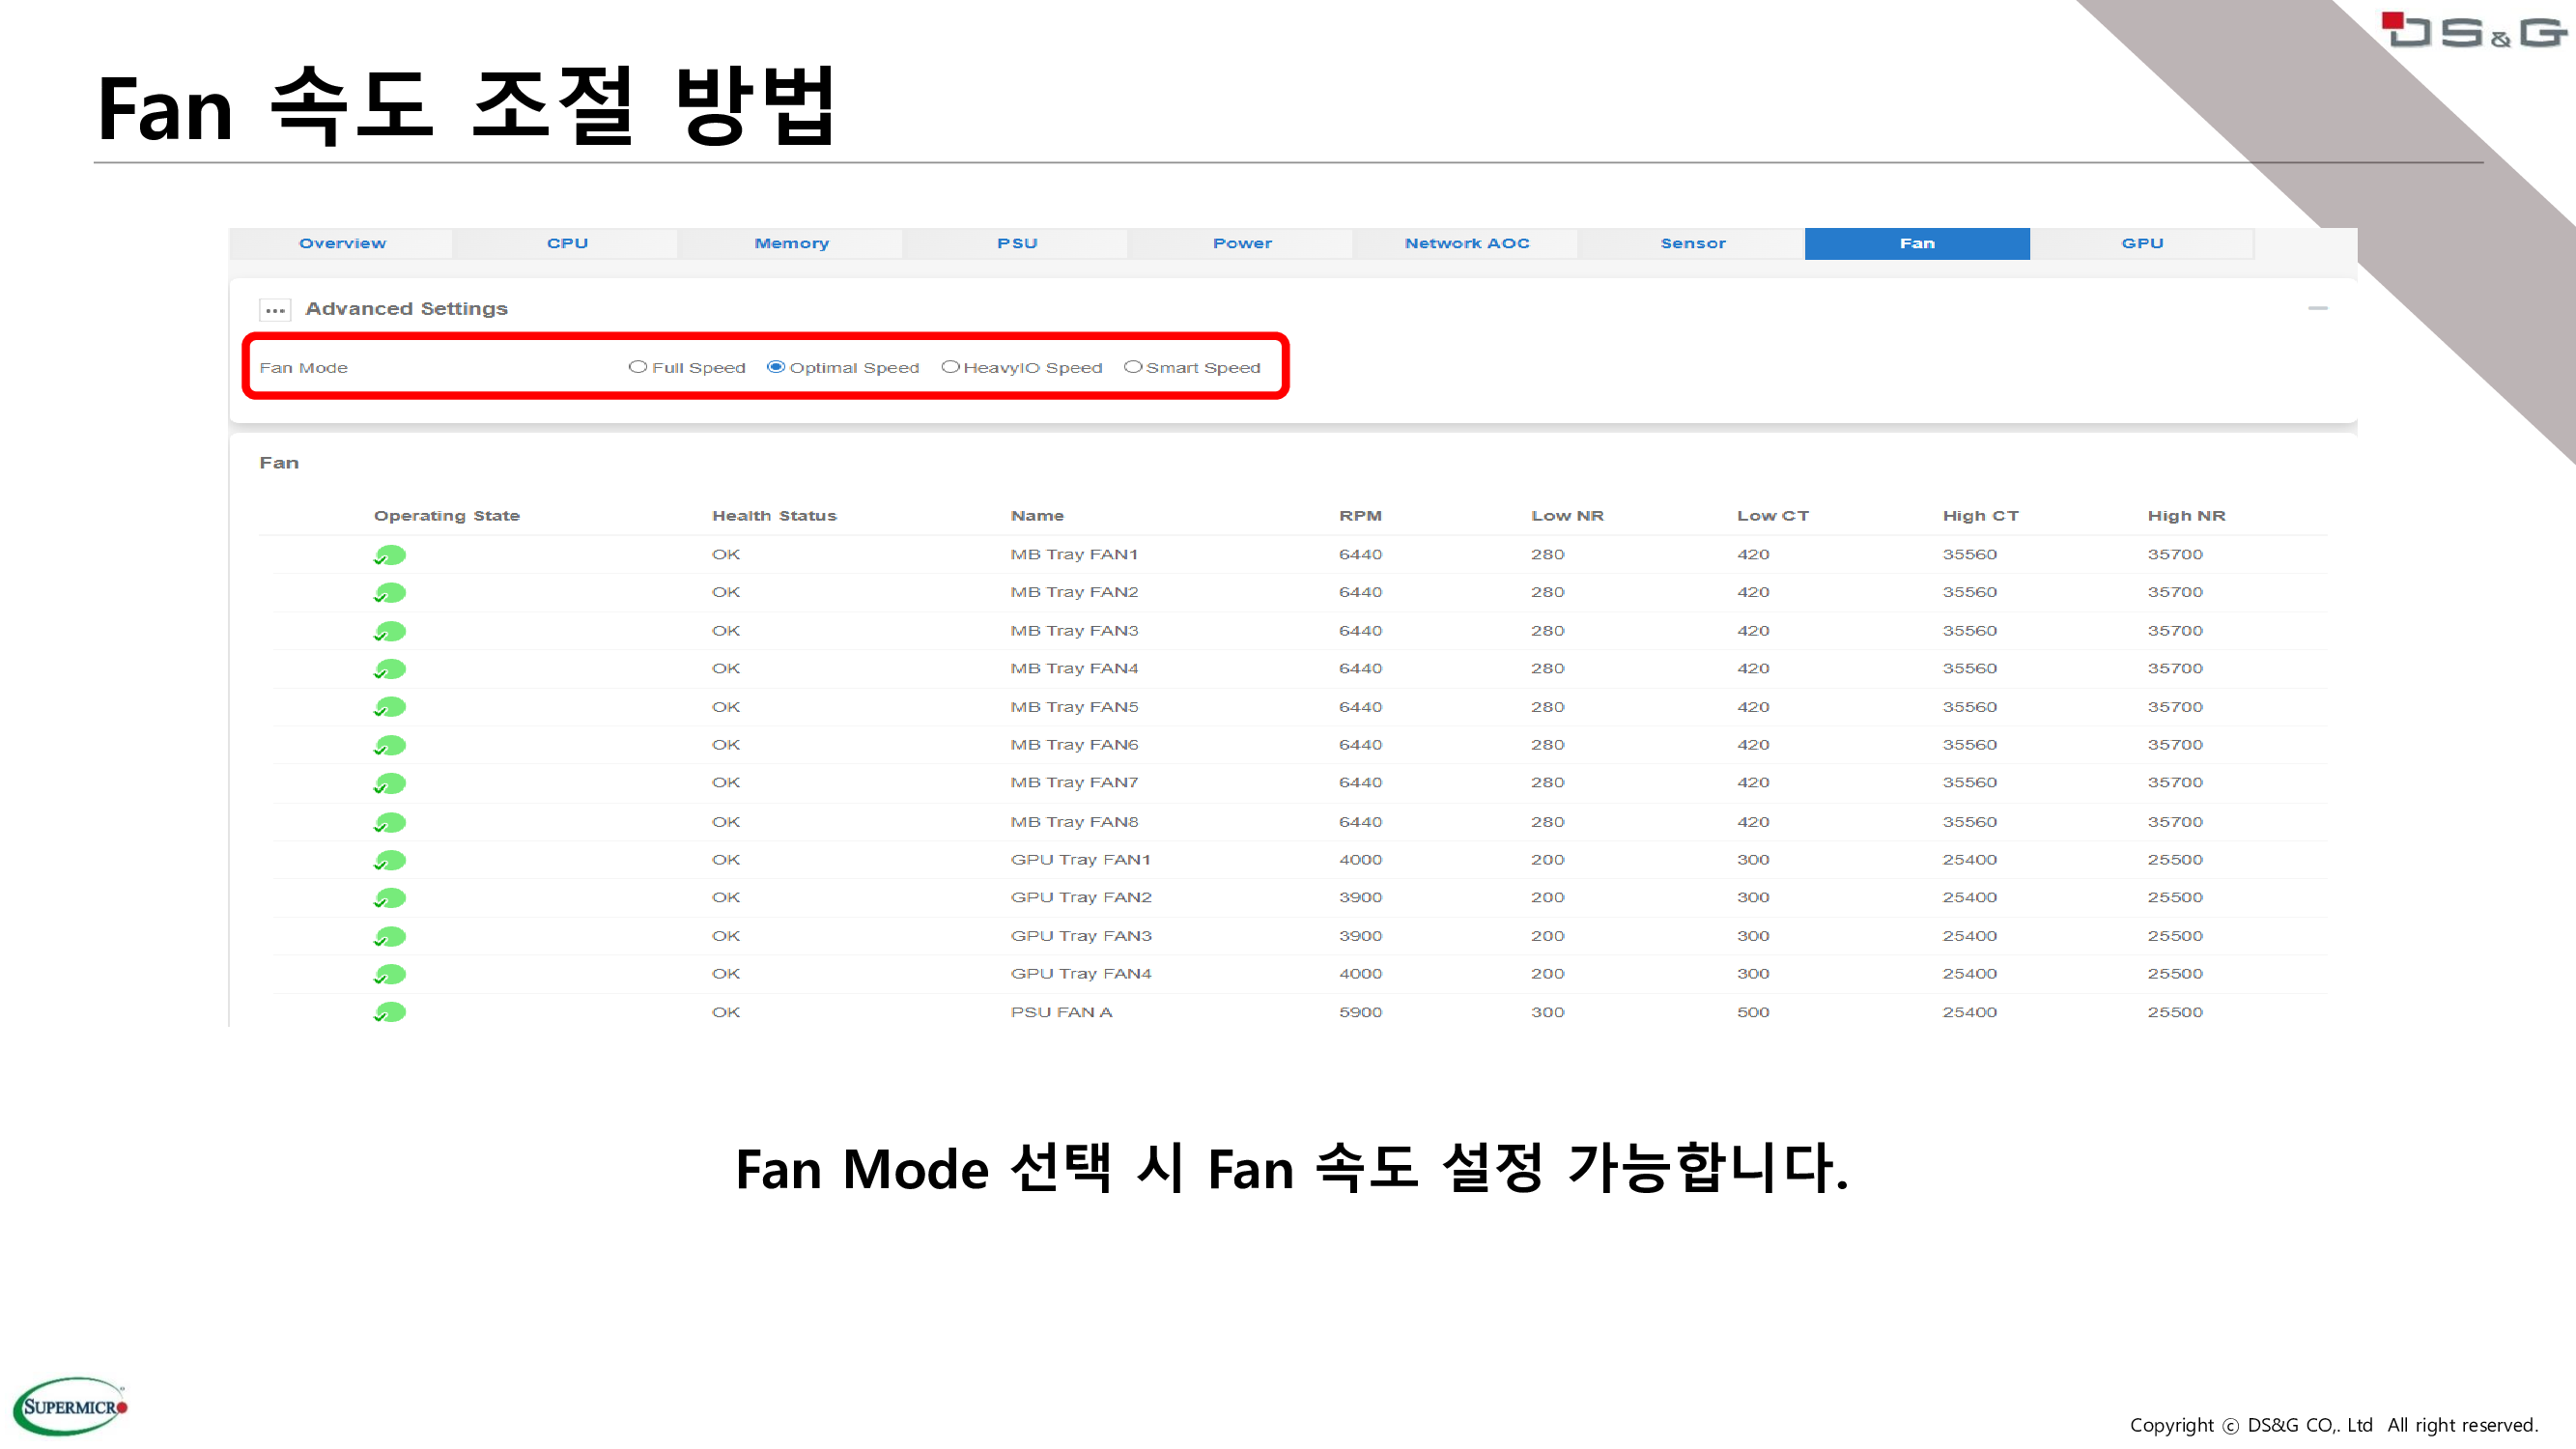Click MB Tray FAN1 green status icon
The height and width of the screenshot is (1449, 2576).
(x=389, y=555)
